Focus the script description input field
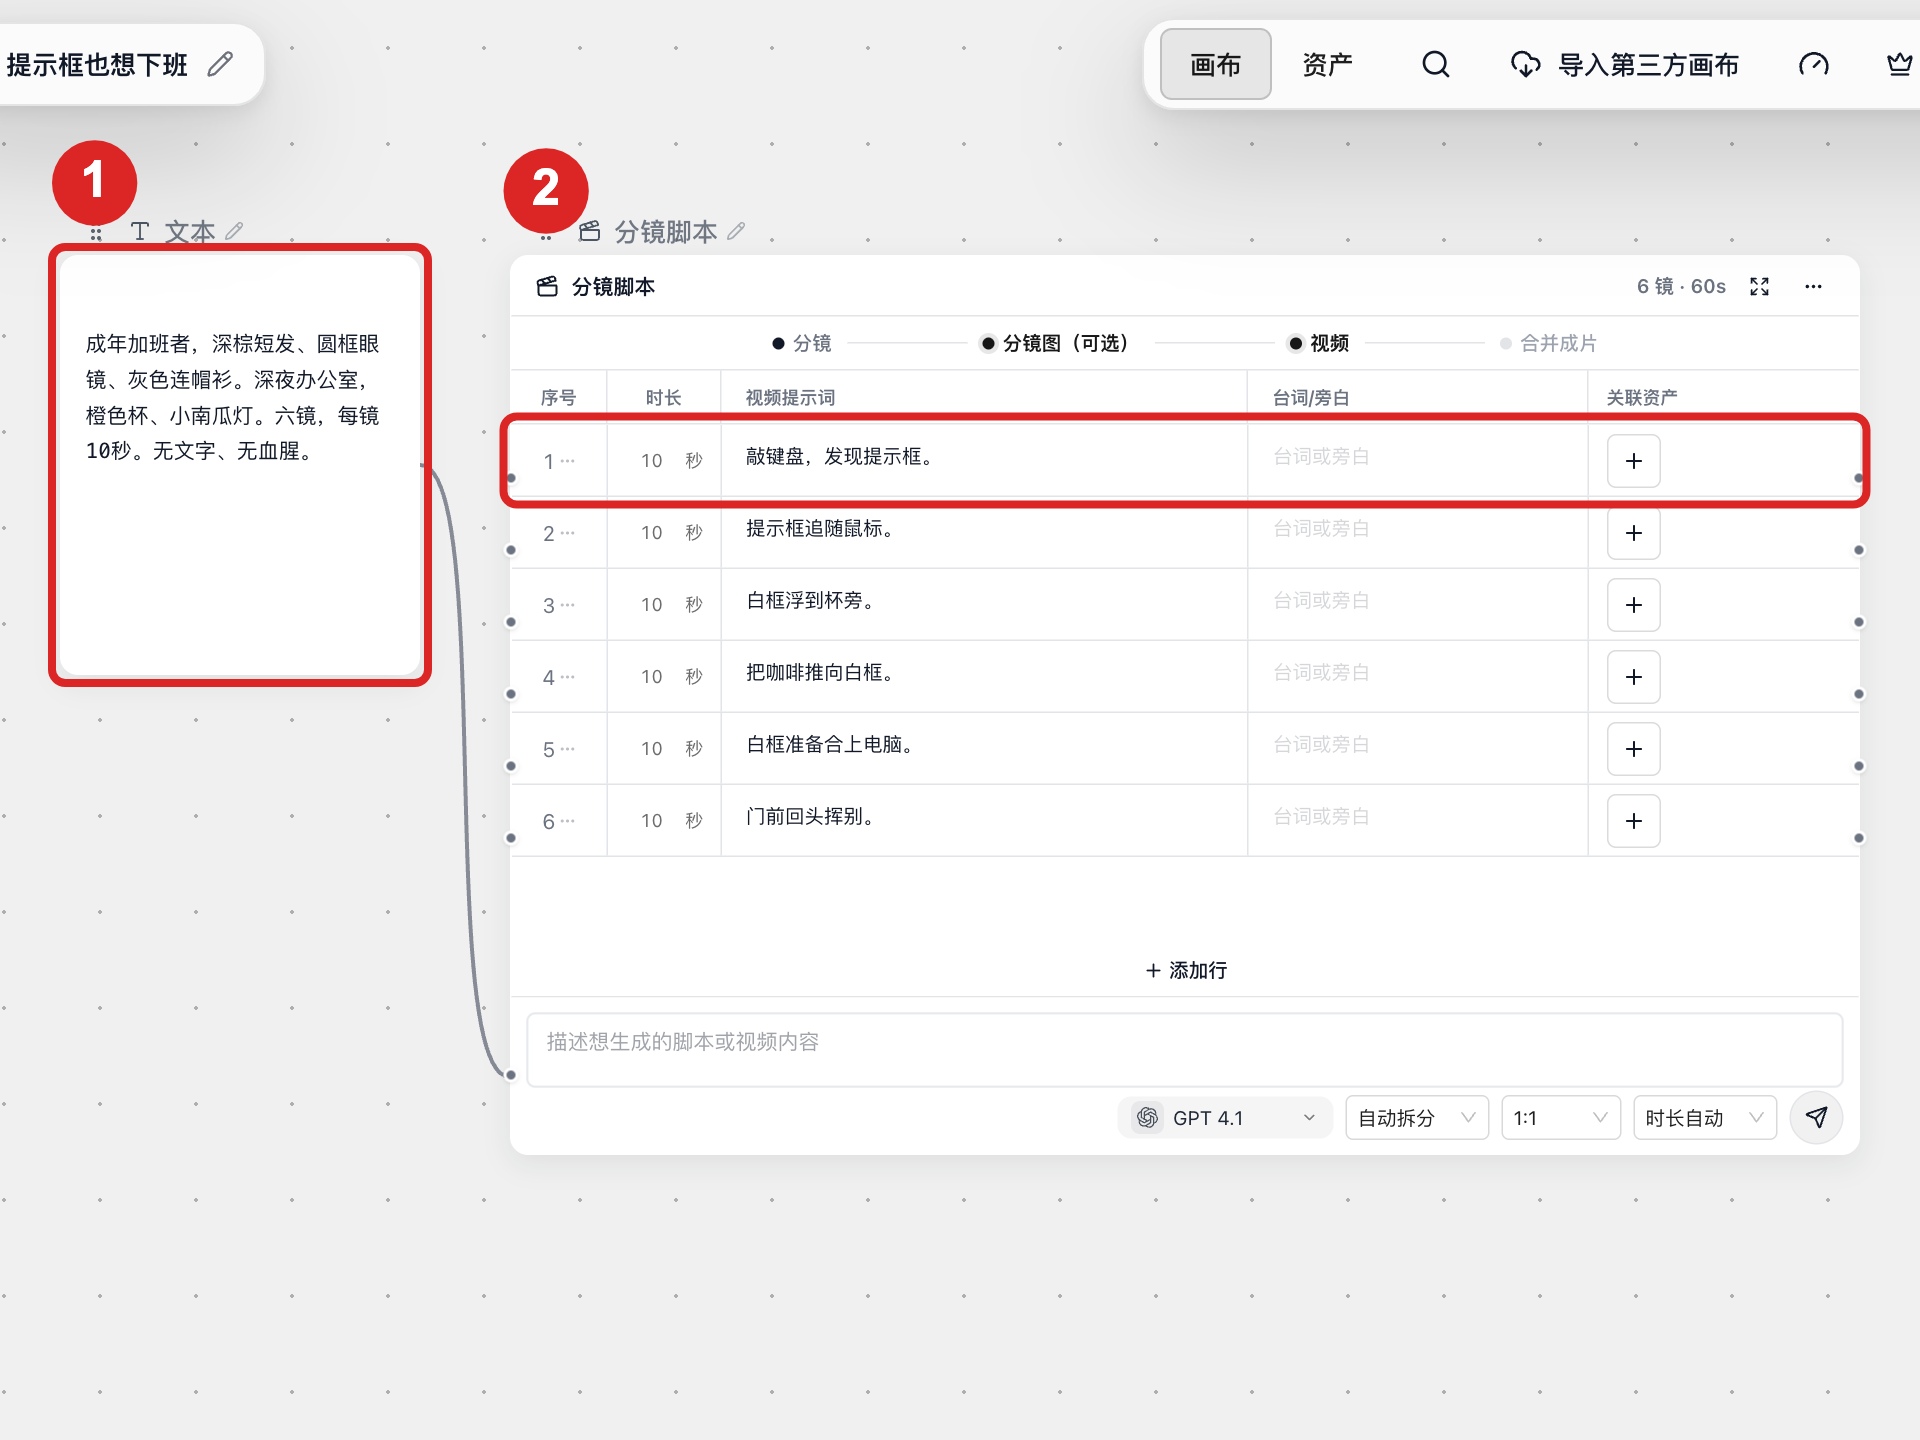Image resolution: width=1920 pixels, height=1440 pixels. pos(1185,1049)
